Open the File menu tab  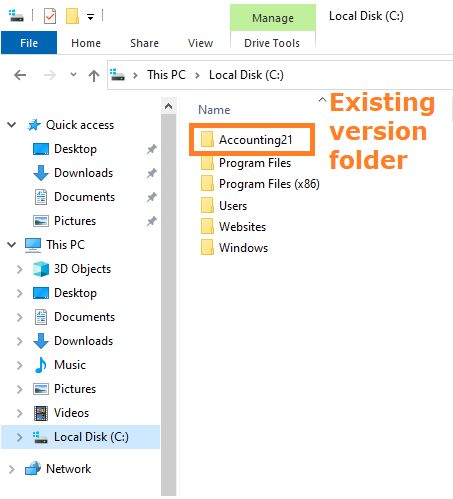pos(29,43)
